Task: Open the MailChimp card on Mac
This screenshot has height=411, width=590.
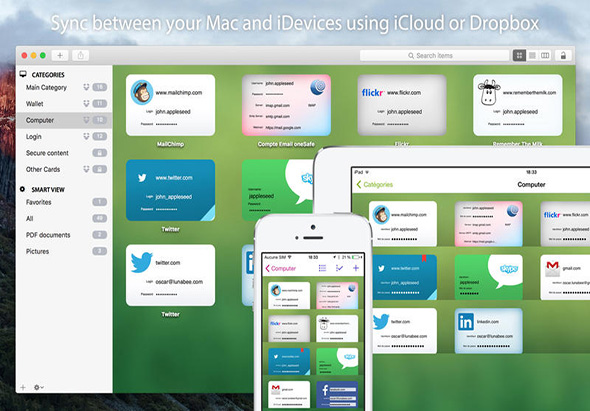Action: point(170,105)
